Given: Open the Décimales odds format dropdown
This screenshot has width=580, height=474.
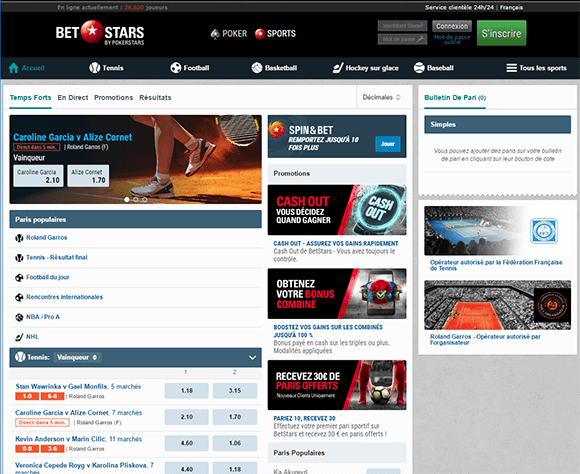Looking at the screenshot, I should pos(382,97).
